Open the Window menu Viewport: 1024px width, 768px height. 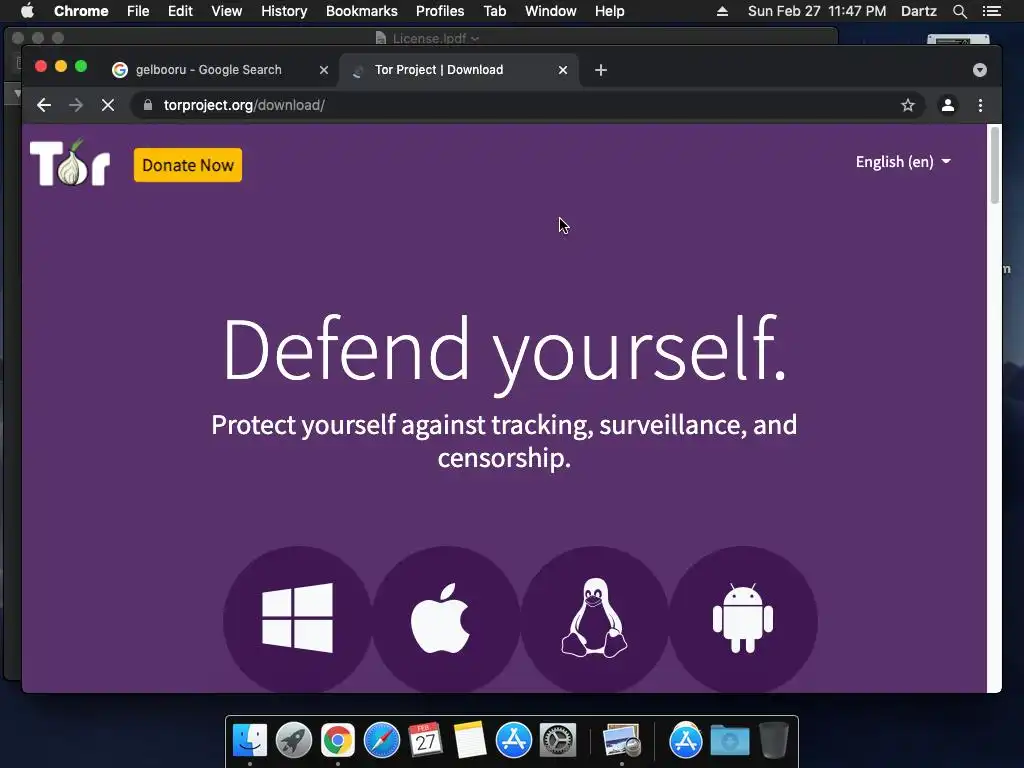click(x=551, y=11)
